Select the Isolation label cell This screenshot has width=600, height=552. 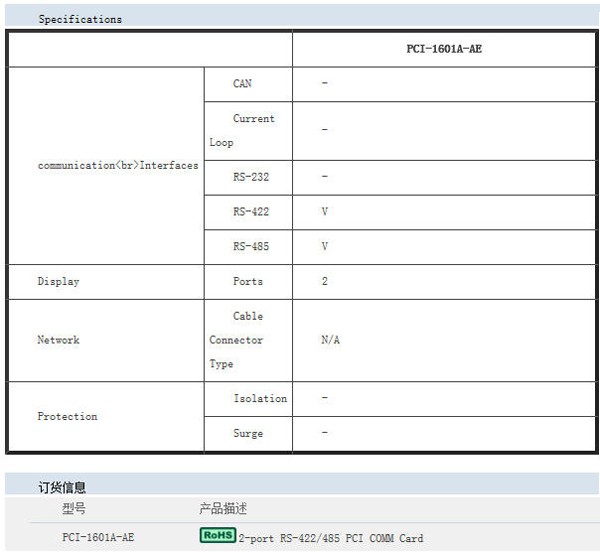pos(259,398)
